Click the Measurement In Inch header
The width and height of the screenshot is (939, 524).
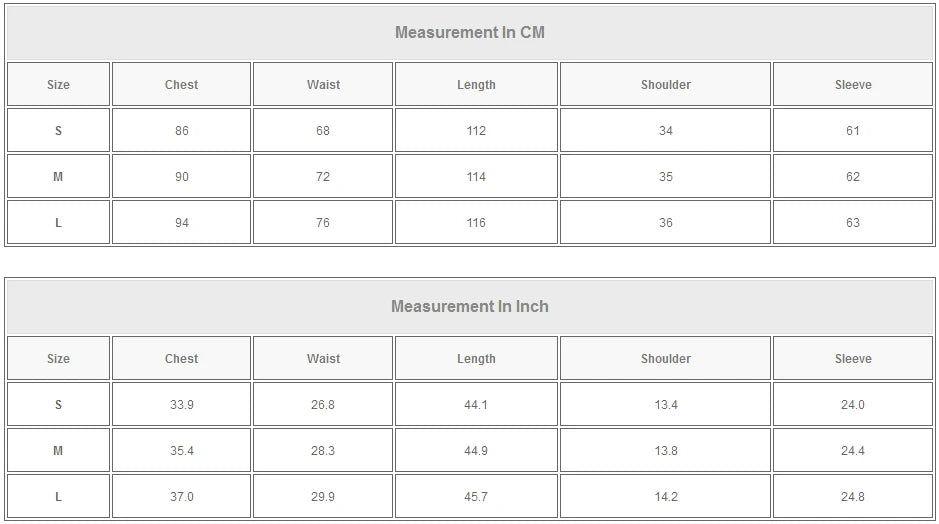[470, 306]
